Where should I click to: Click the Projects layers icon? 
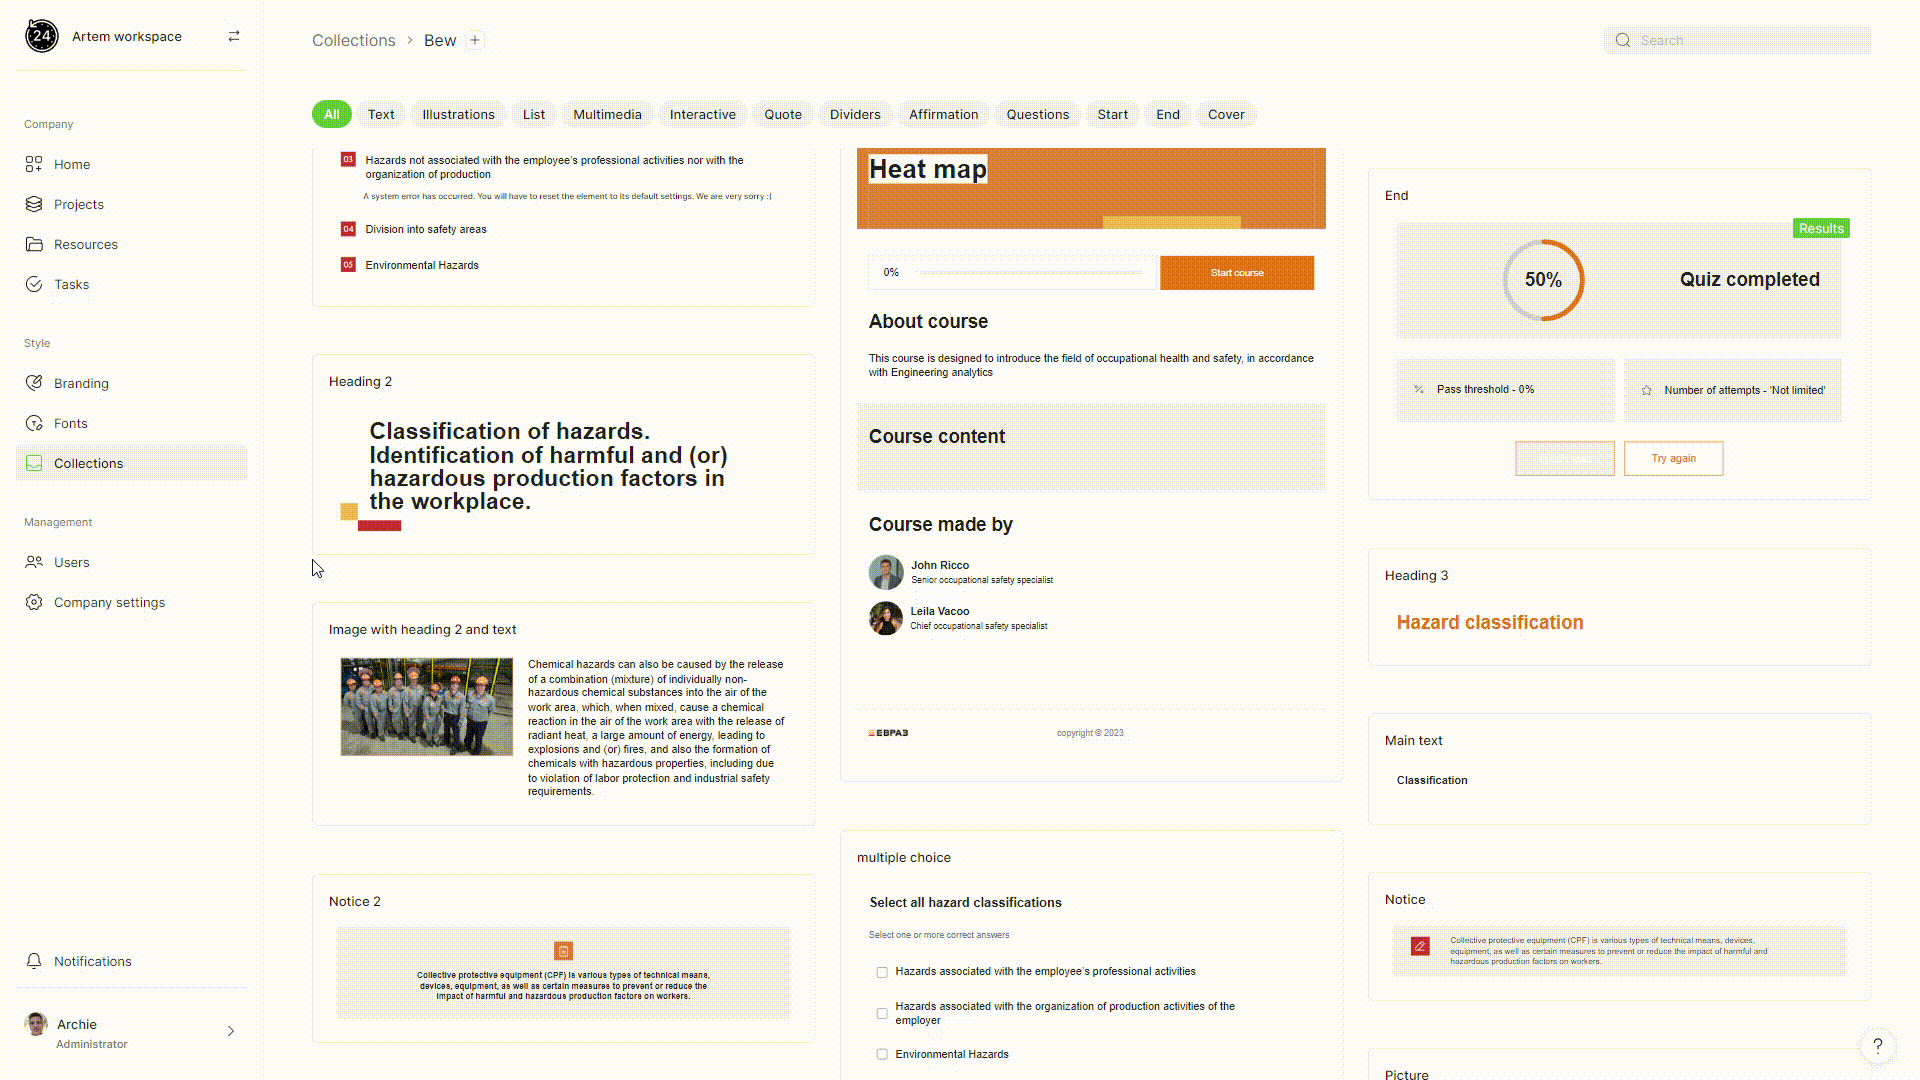coord(34,204)
